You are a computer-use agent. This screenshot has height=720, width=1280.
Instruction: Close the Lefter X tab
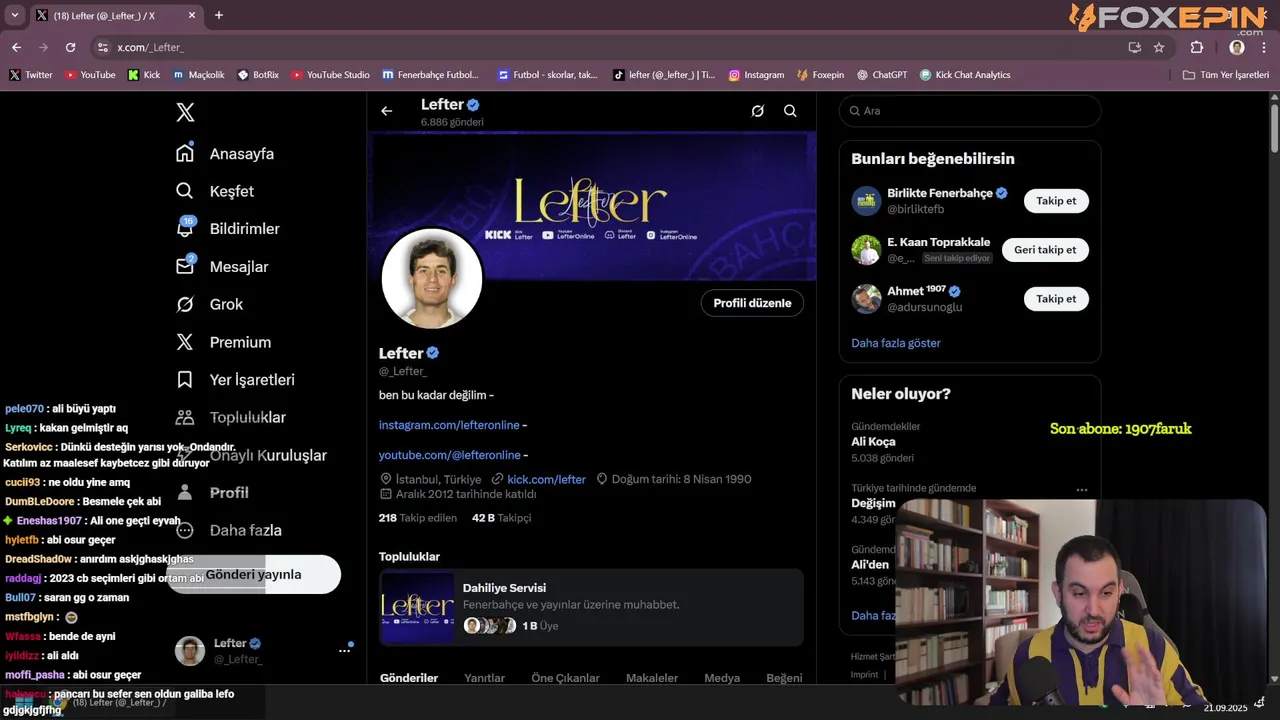pos(192,15)
